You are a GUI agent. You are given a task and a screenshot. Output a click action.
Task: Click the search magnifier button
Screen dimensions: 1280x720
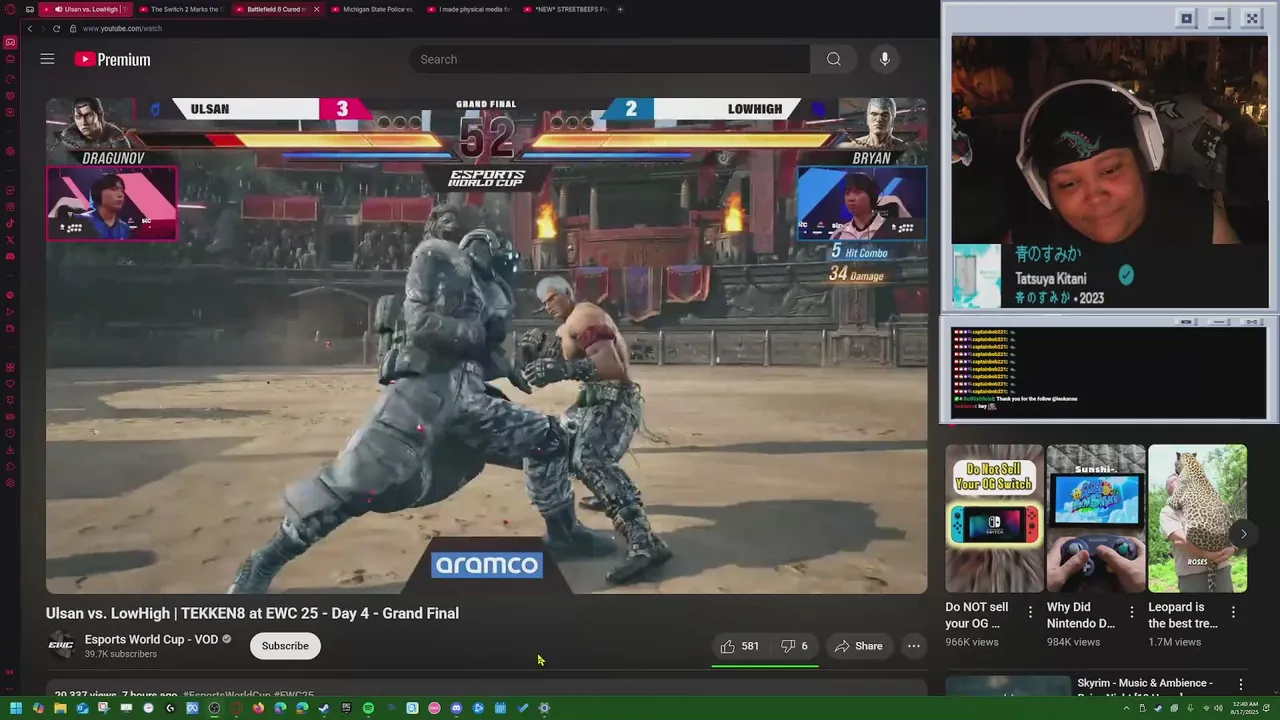pos(833,59)
